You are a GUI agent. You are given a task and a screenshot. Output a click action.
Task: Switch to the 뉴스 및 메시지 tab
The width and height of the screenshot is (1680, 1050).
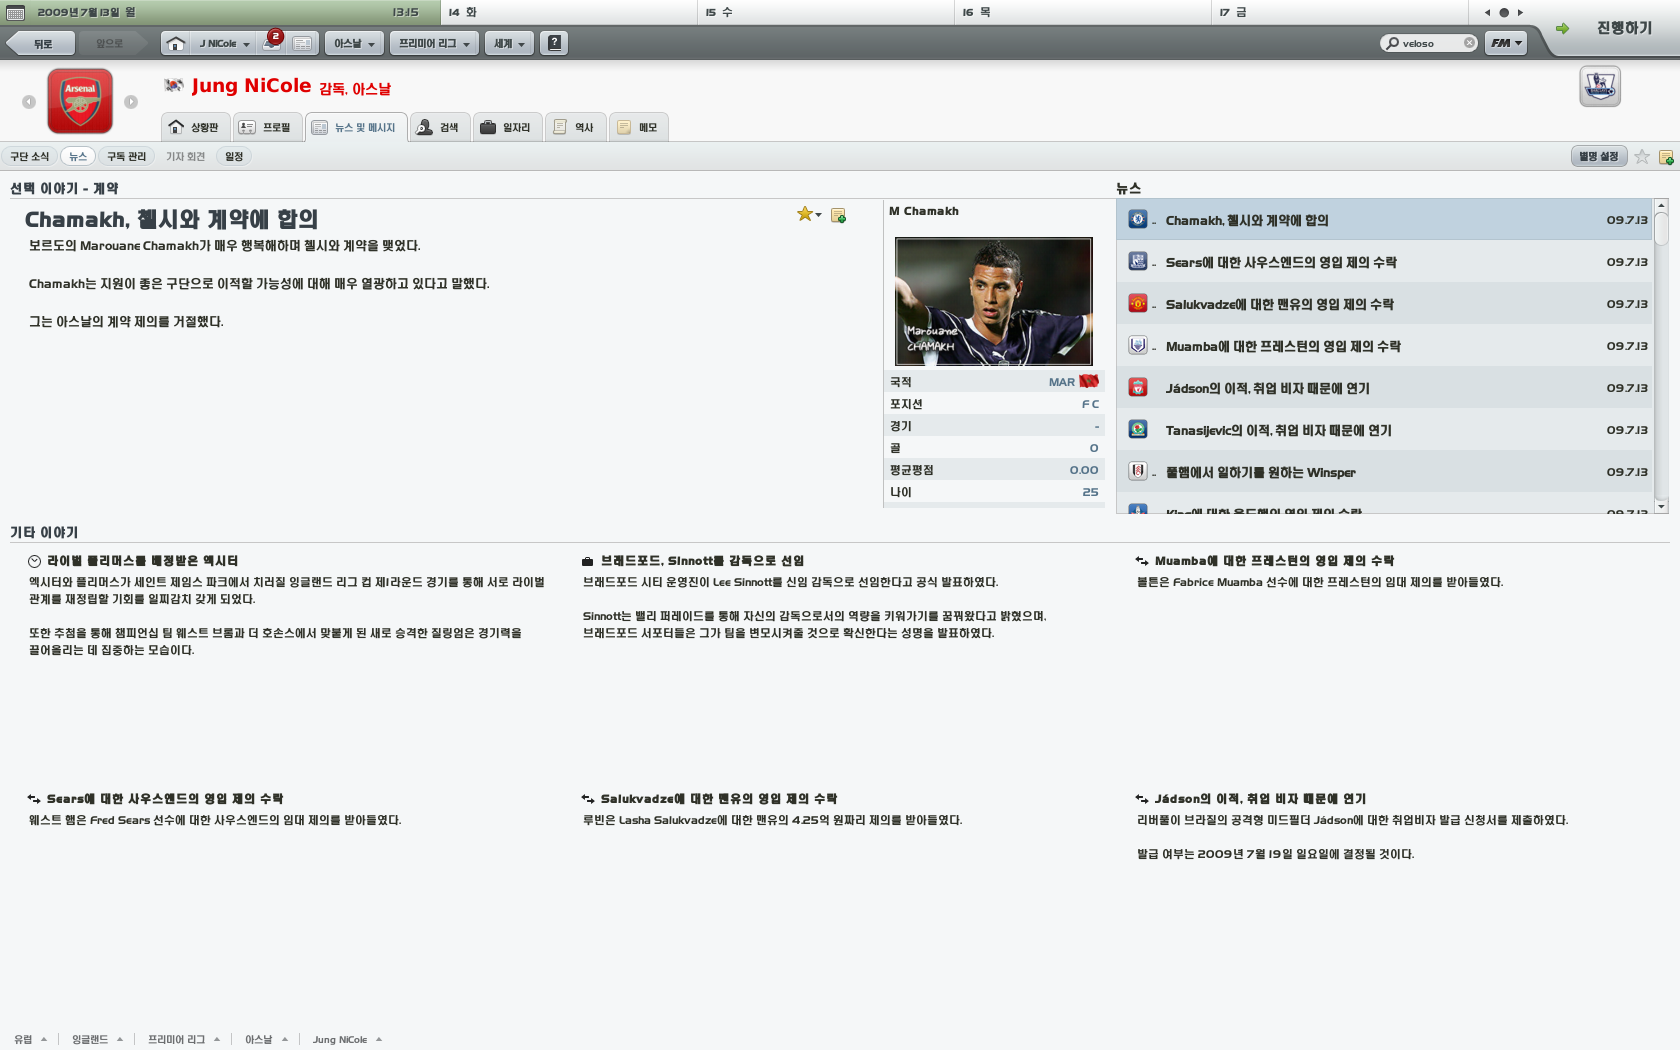click(355, 127)
